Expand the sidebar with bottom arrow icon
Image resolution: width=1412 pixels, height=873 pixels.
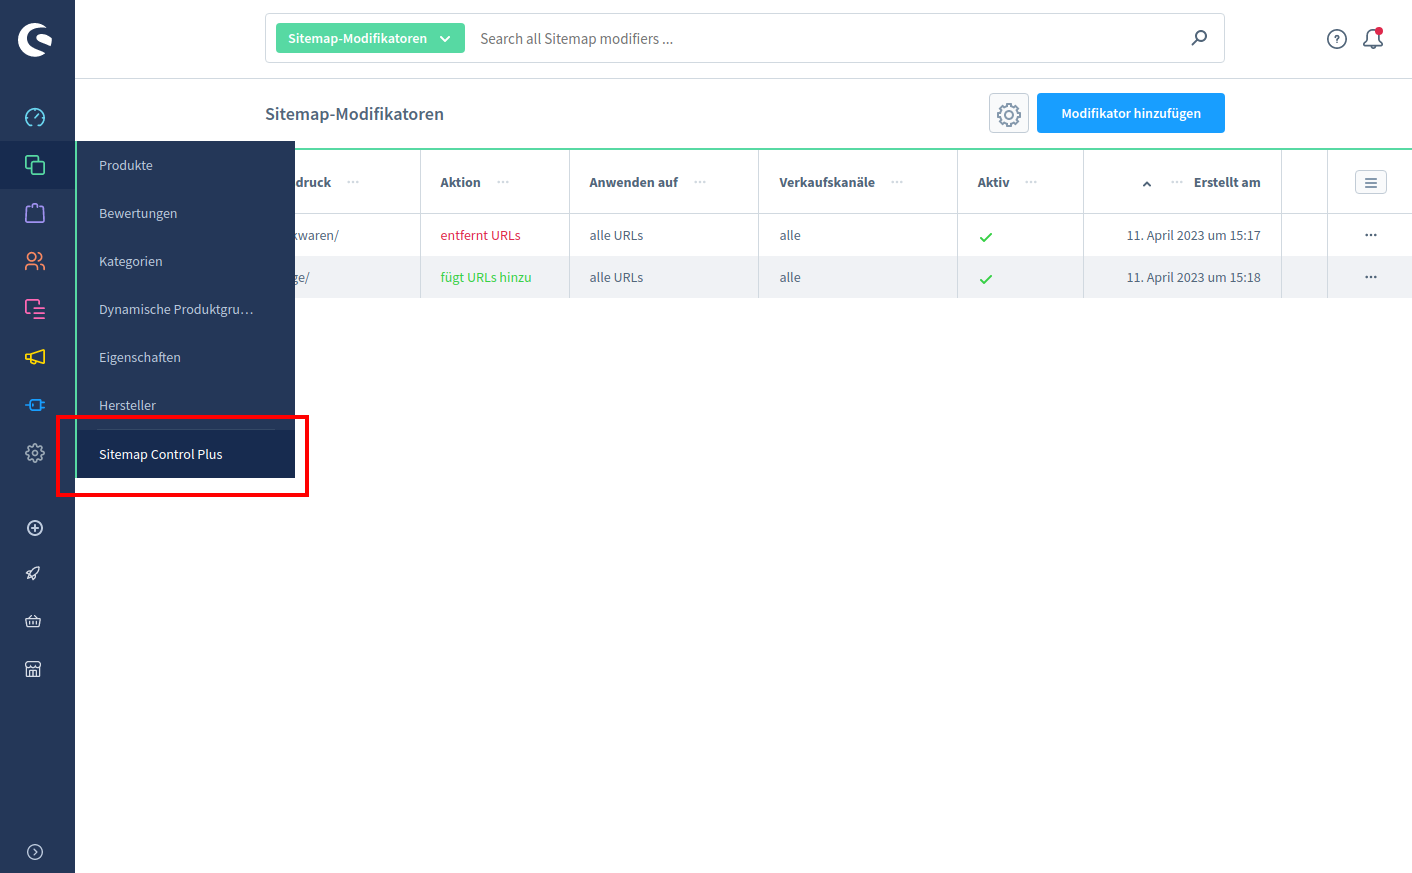click(x=35, y=852)
